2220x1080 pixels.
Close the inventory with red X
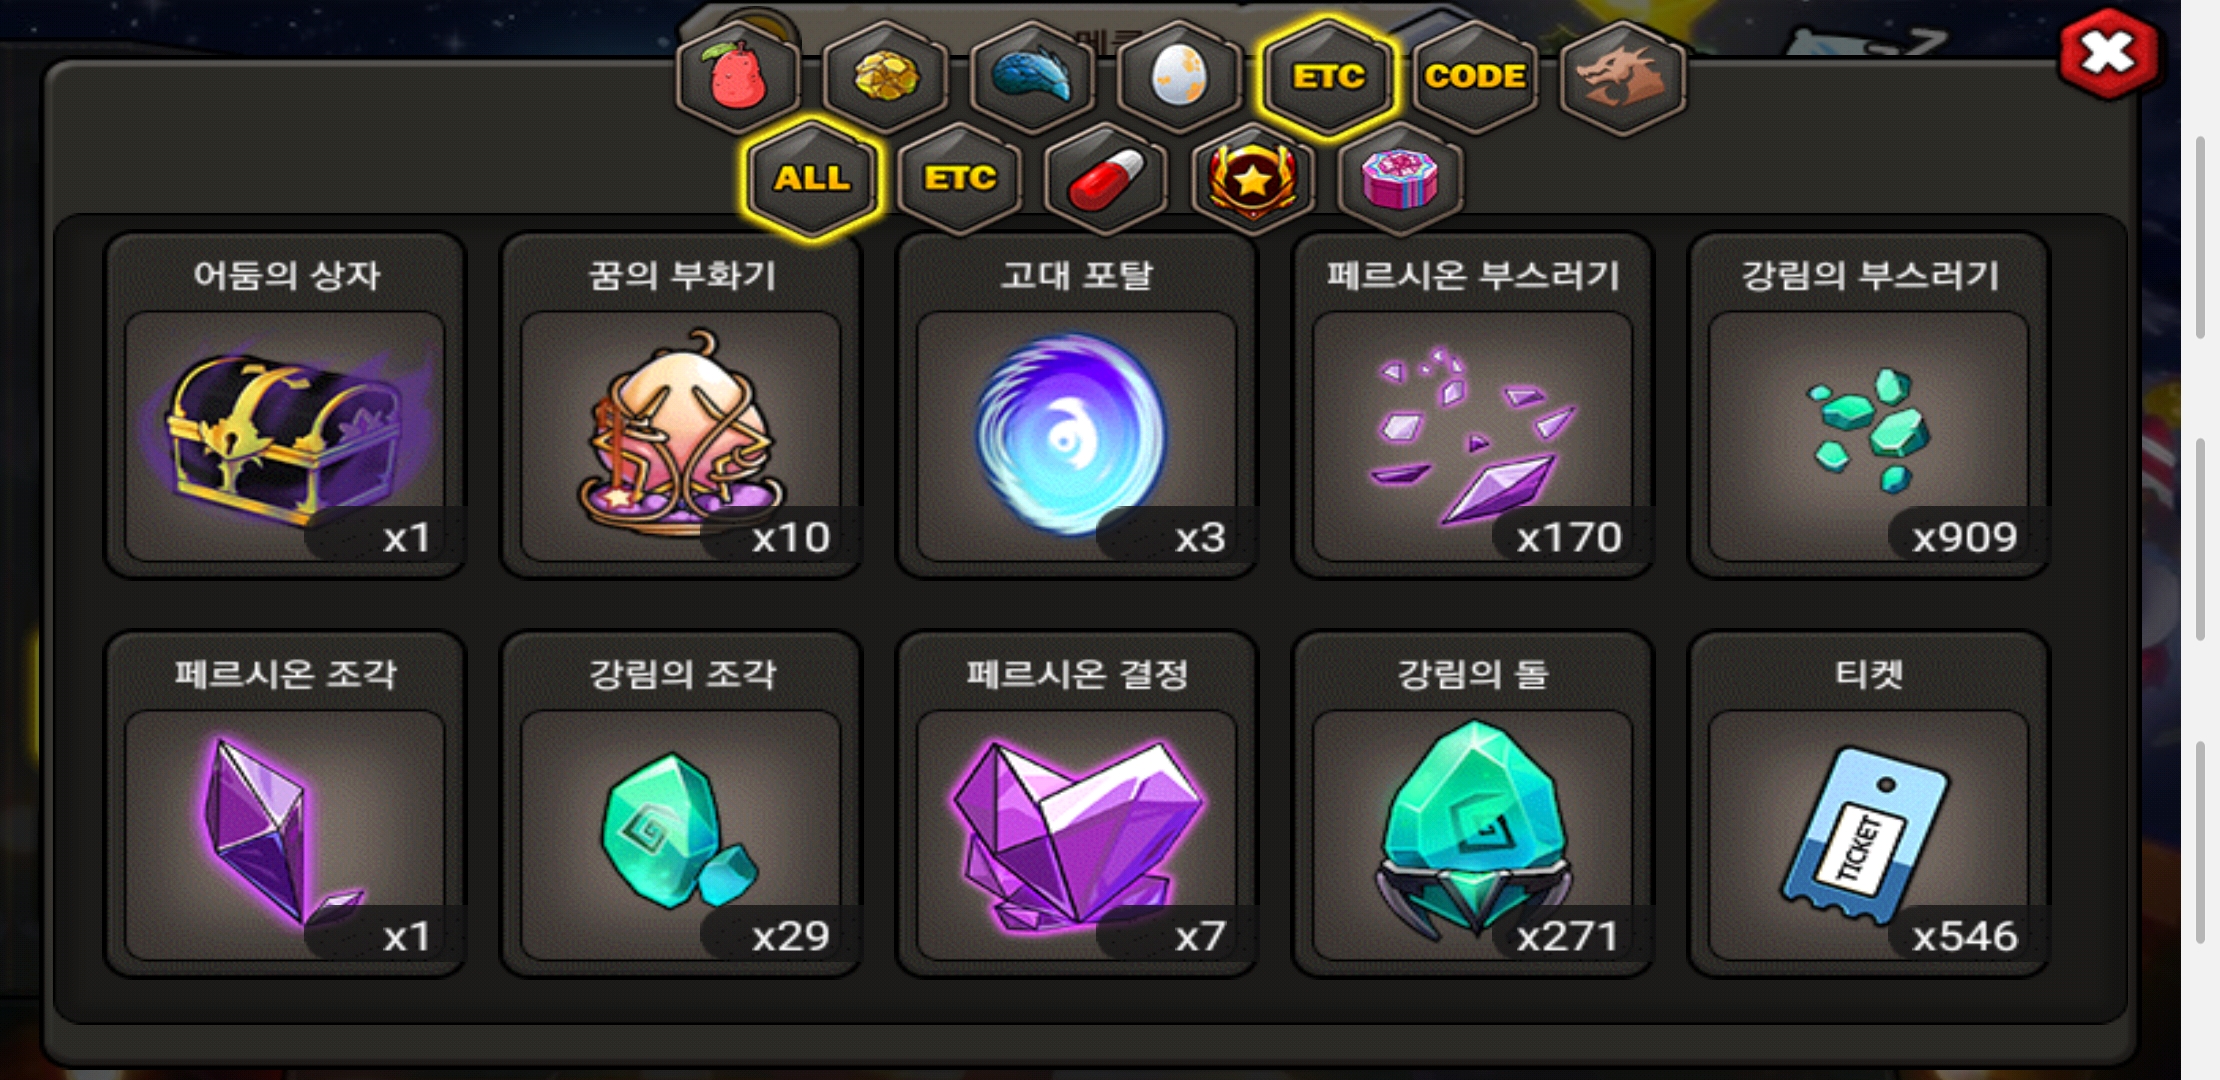click(2108, 54)
